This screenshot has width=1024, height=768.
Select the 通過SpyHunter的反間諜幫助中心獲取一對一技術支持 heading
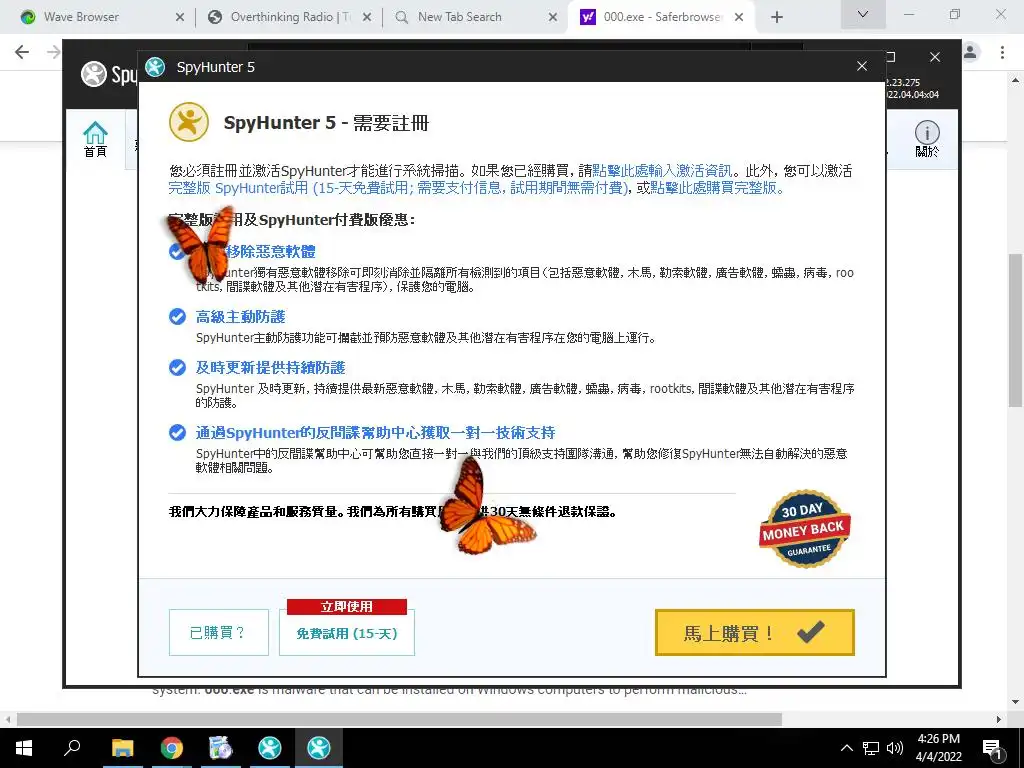376,432
